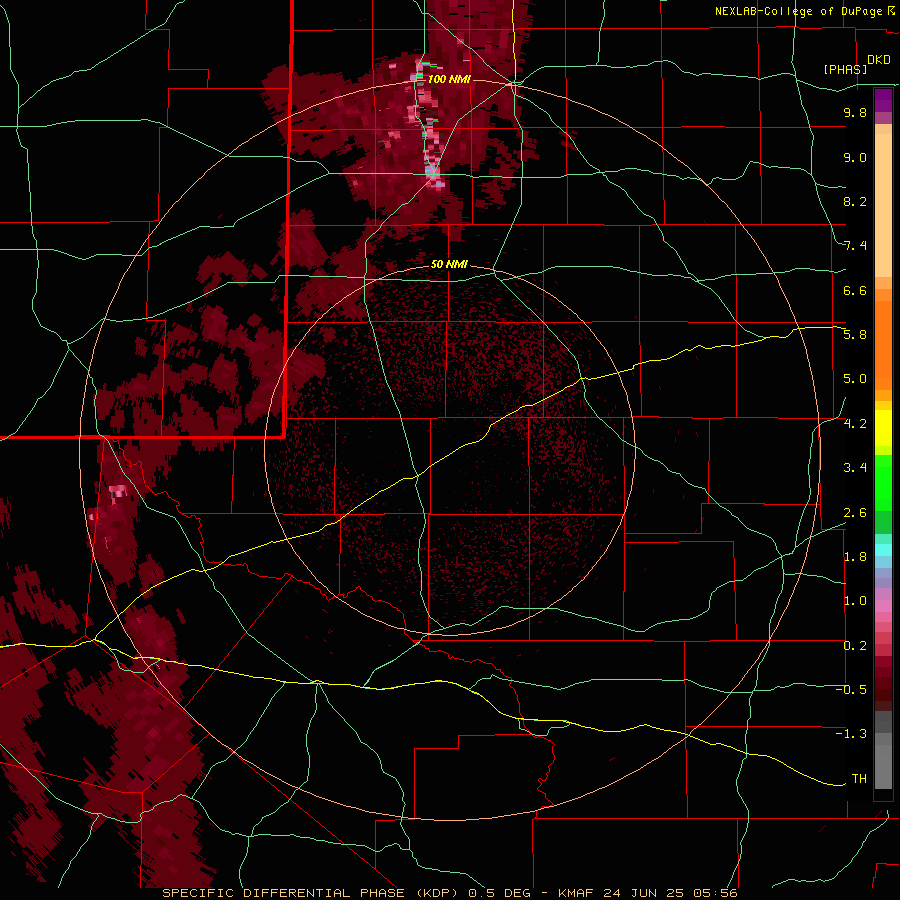The height and width of the screenshot is (900, 900).
Task: Click the TH threshold legend label
Action: pos(859,778)
